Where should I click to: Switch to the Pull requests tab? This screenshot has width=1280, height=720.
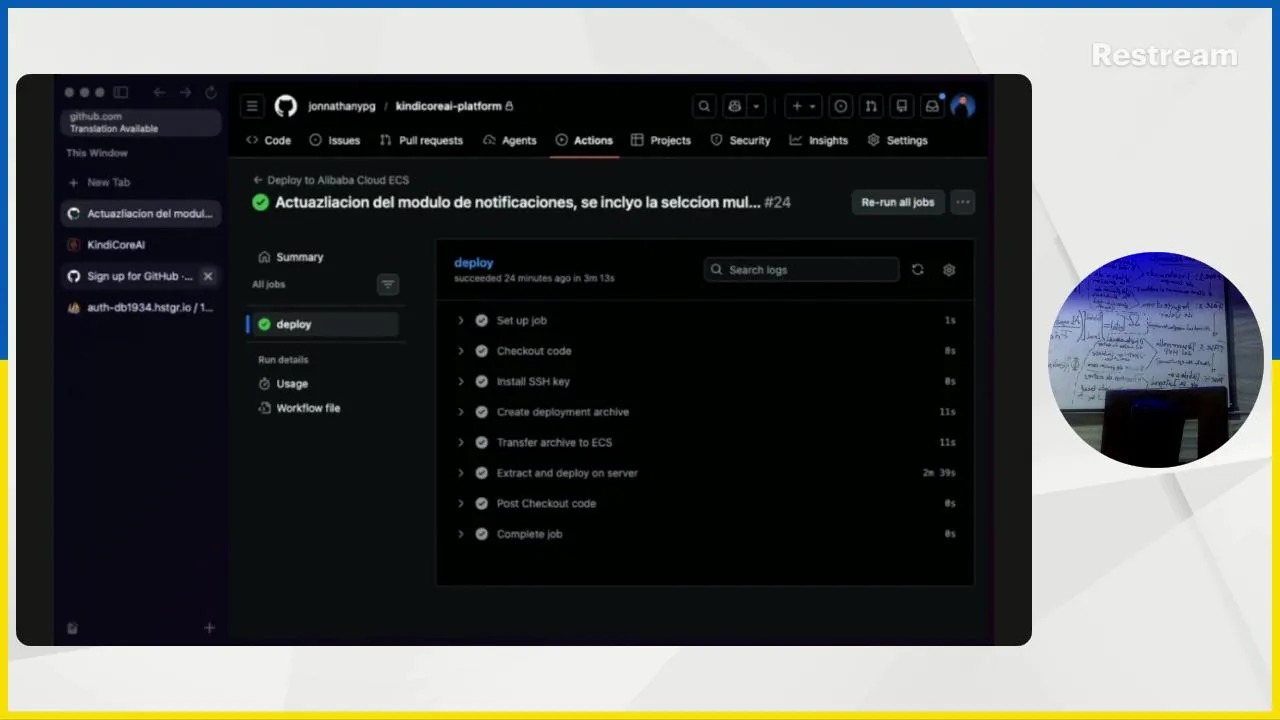421,141
